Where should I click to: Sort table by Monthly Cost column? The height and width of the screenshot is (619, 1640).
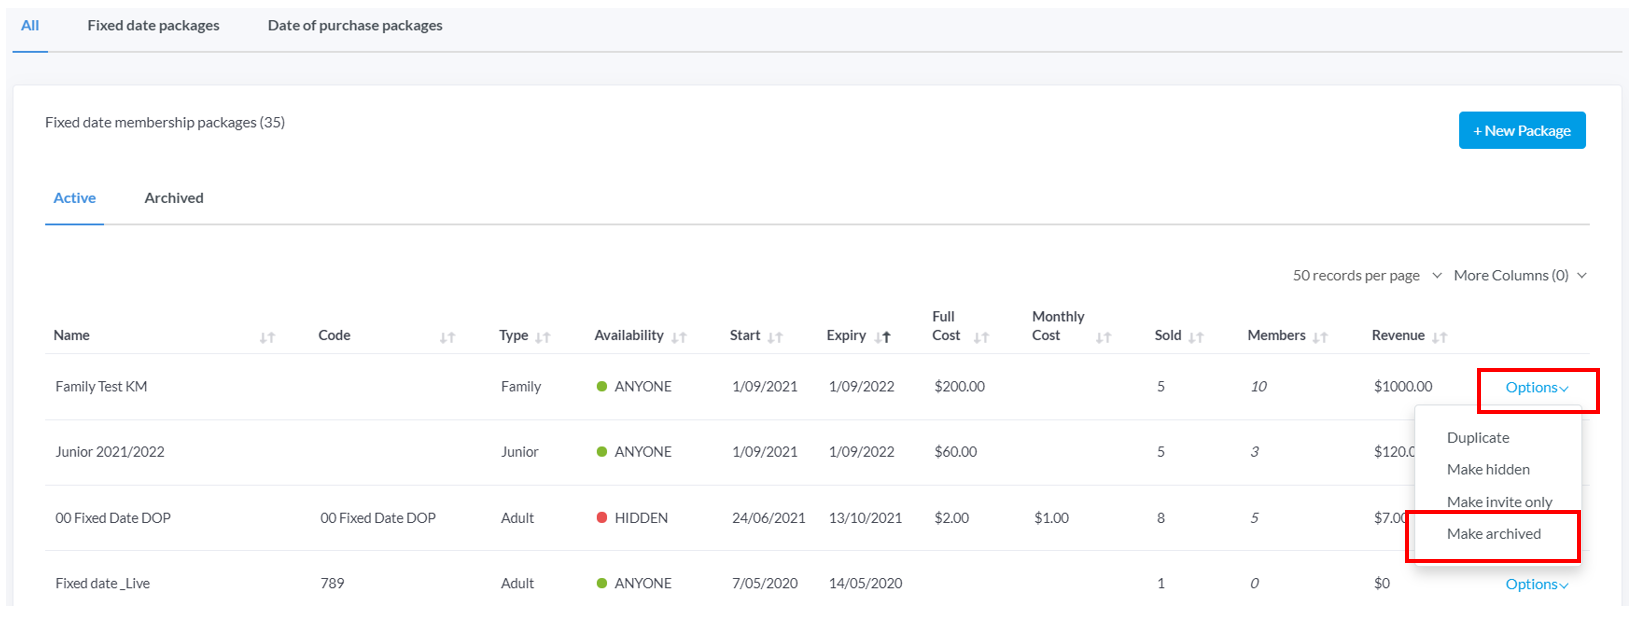point(1103,338)
